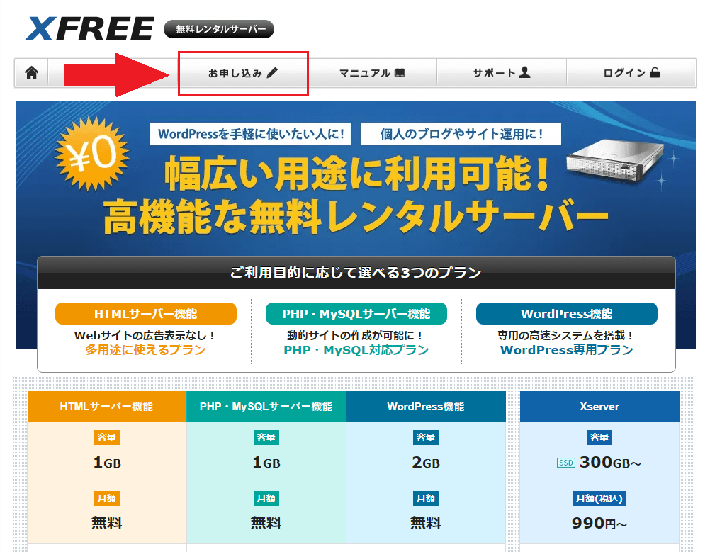Click the home icon in navigation bar
This screenshot has height=552, width=710.
(31, 72)
